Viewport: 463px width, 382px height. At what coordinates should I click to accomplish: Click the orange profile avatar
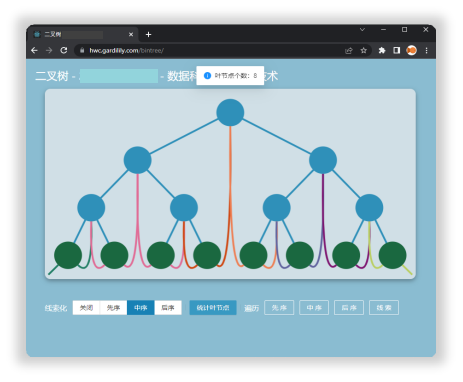tap(412, 50)
